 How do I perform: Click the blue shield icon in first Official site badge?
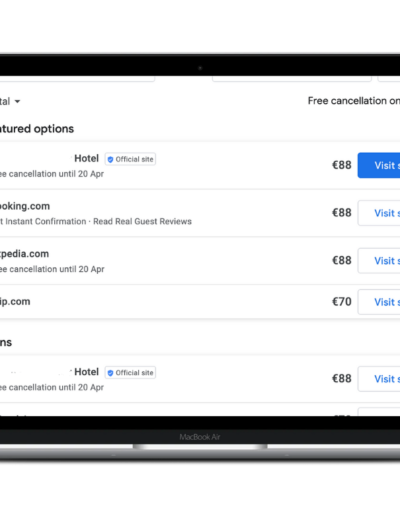pyautogui.click(x=110, y=159)
